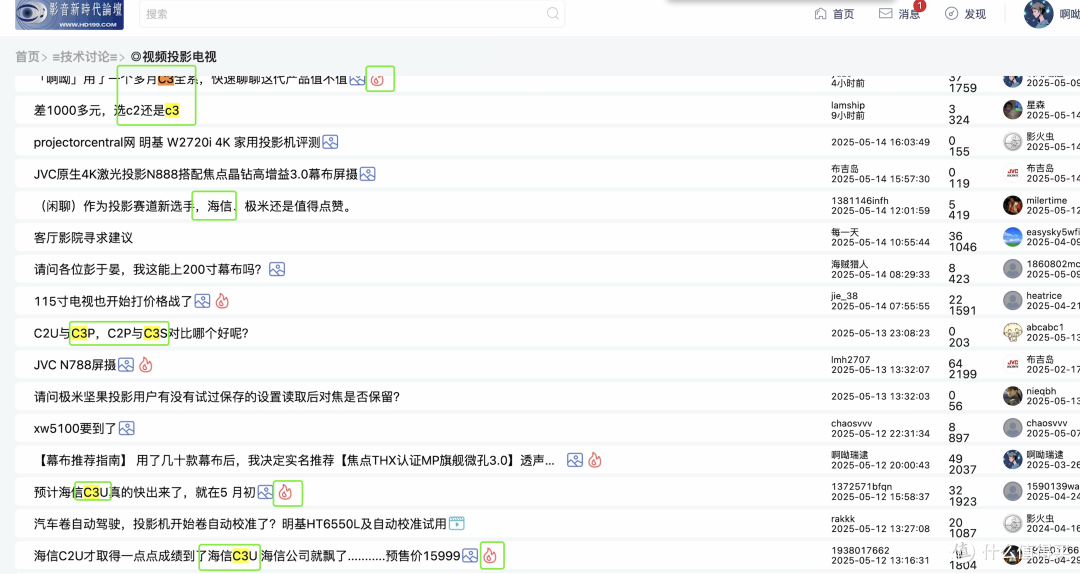Screen dimensions: 1080x574
Task: Click the forum logo at top left
Action: coord(69,14)
